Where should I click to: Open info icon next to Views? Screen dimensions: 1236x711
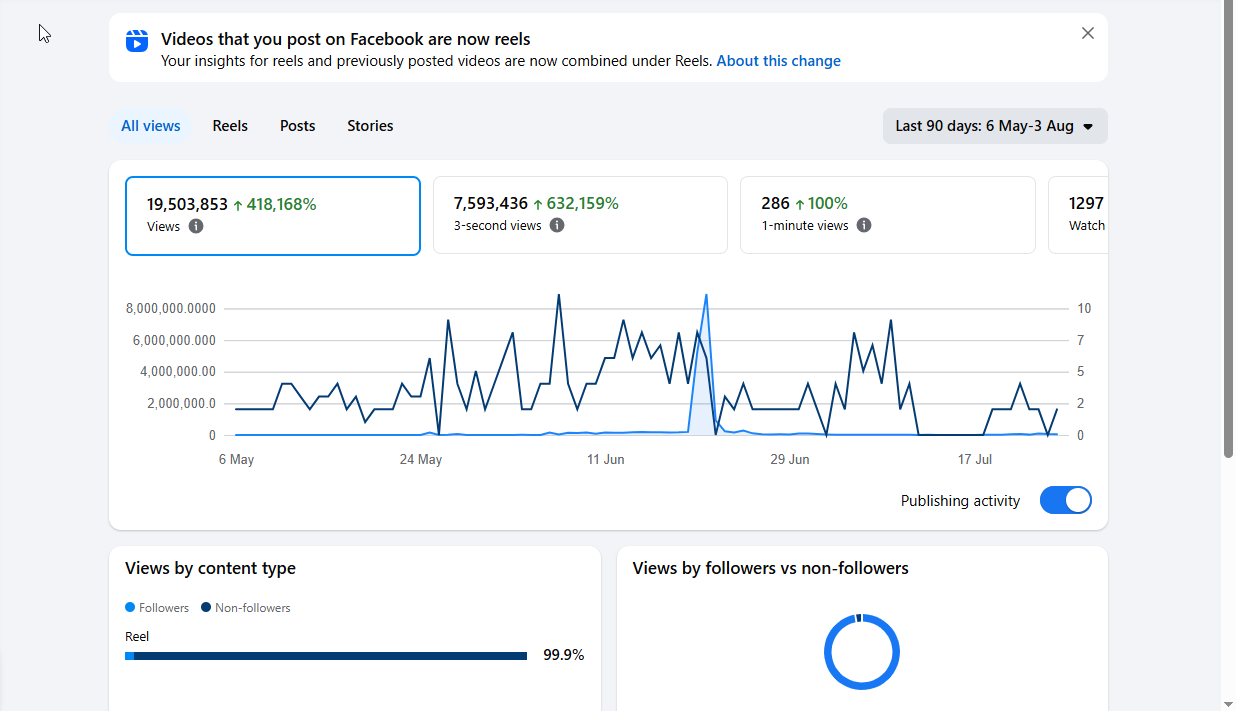click(196, 226)
